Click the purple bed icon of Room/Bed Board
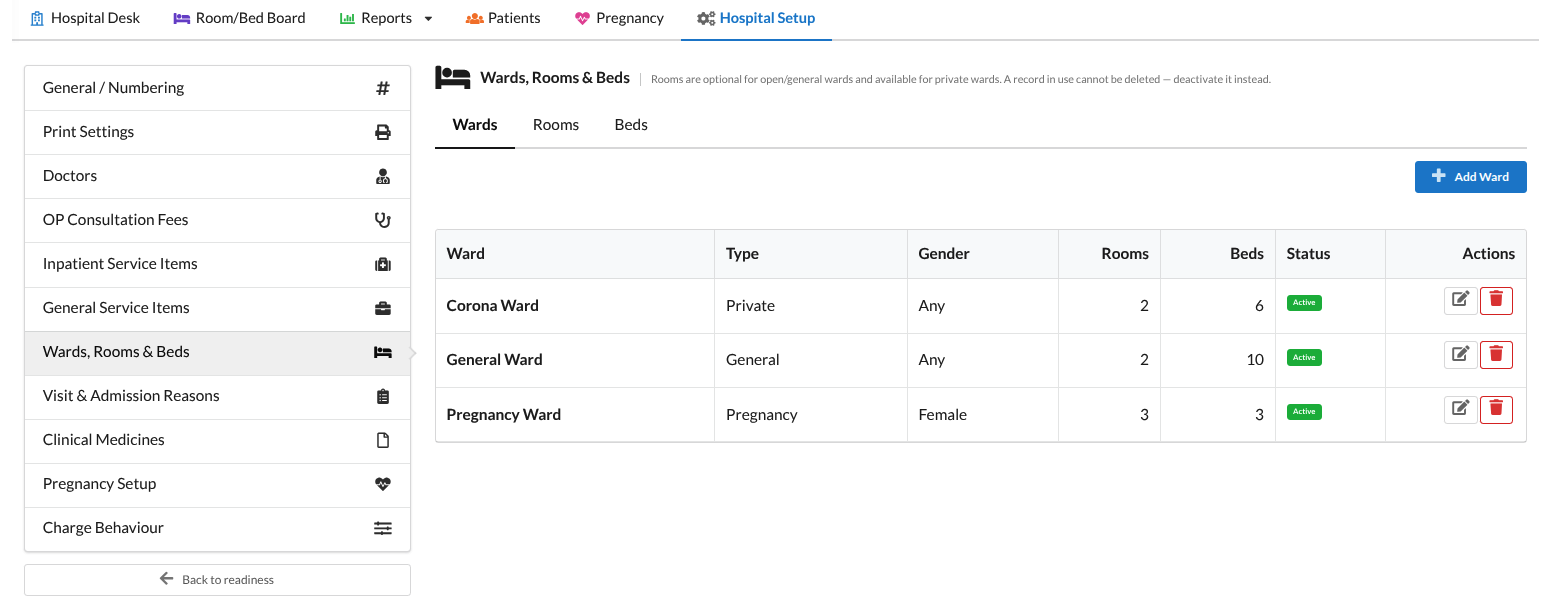This screenshot has height=616, width=1556. tap(181, 18)
